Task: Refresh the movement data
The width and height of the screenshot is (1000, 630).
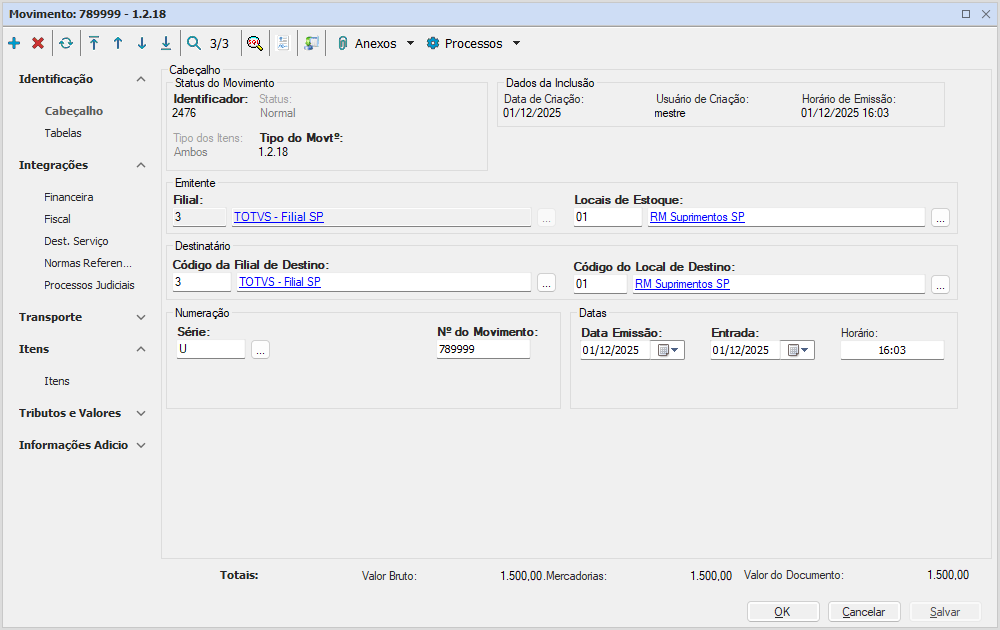Action: (66, 43)
